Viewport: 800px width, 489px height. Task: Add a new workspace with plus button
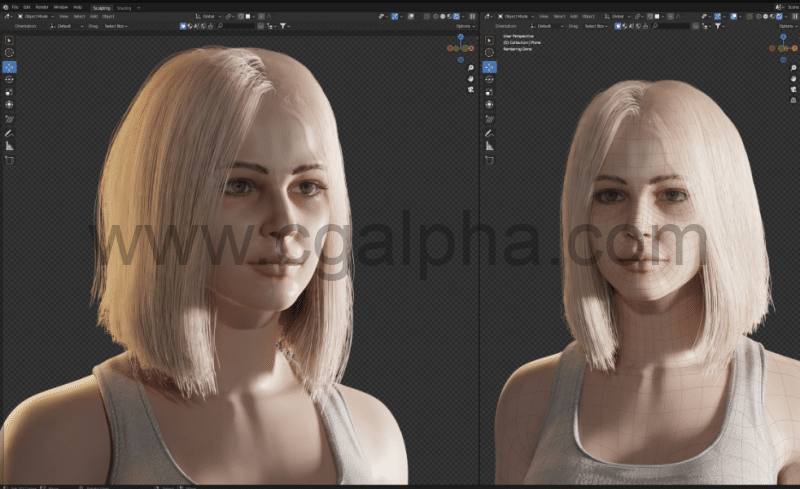(x=138, y=8)
